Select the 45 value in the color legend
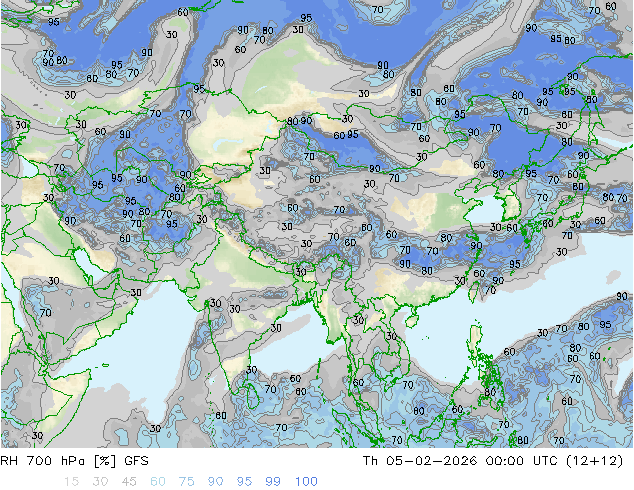The image size is (634, 490). pyautogui.click(x=129, y=482)
